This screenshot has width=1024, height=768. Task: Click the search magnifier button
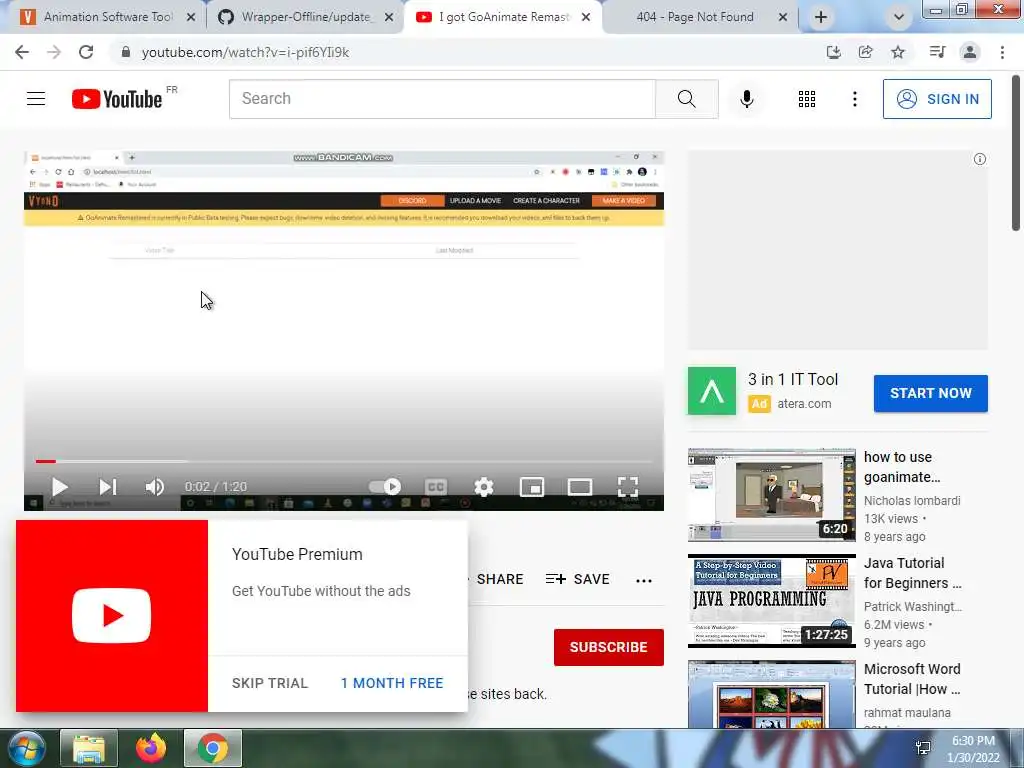(x=686, y=99)
